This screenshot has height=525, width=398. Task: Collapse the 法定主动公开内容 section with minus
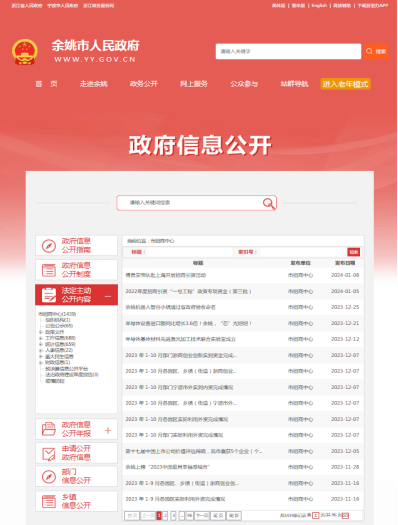tap(108, 296)
